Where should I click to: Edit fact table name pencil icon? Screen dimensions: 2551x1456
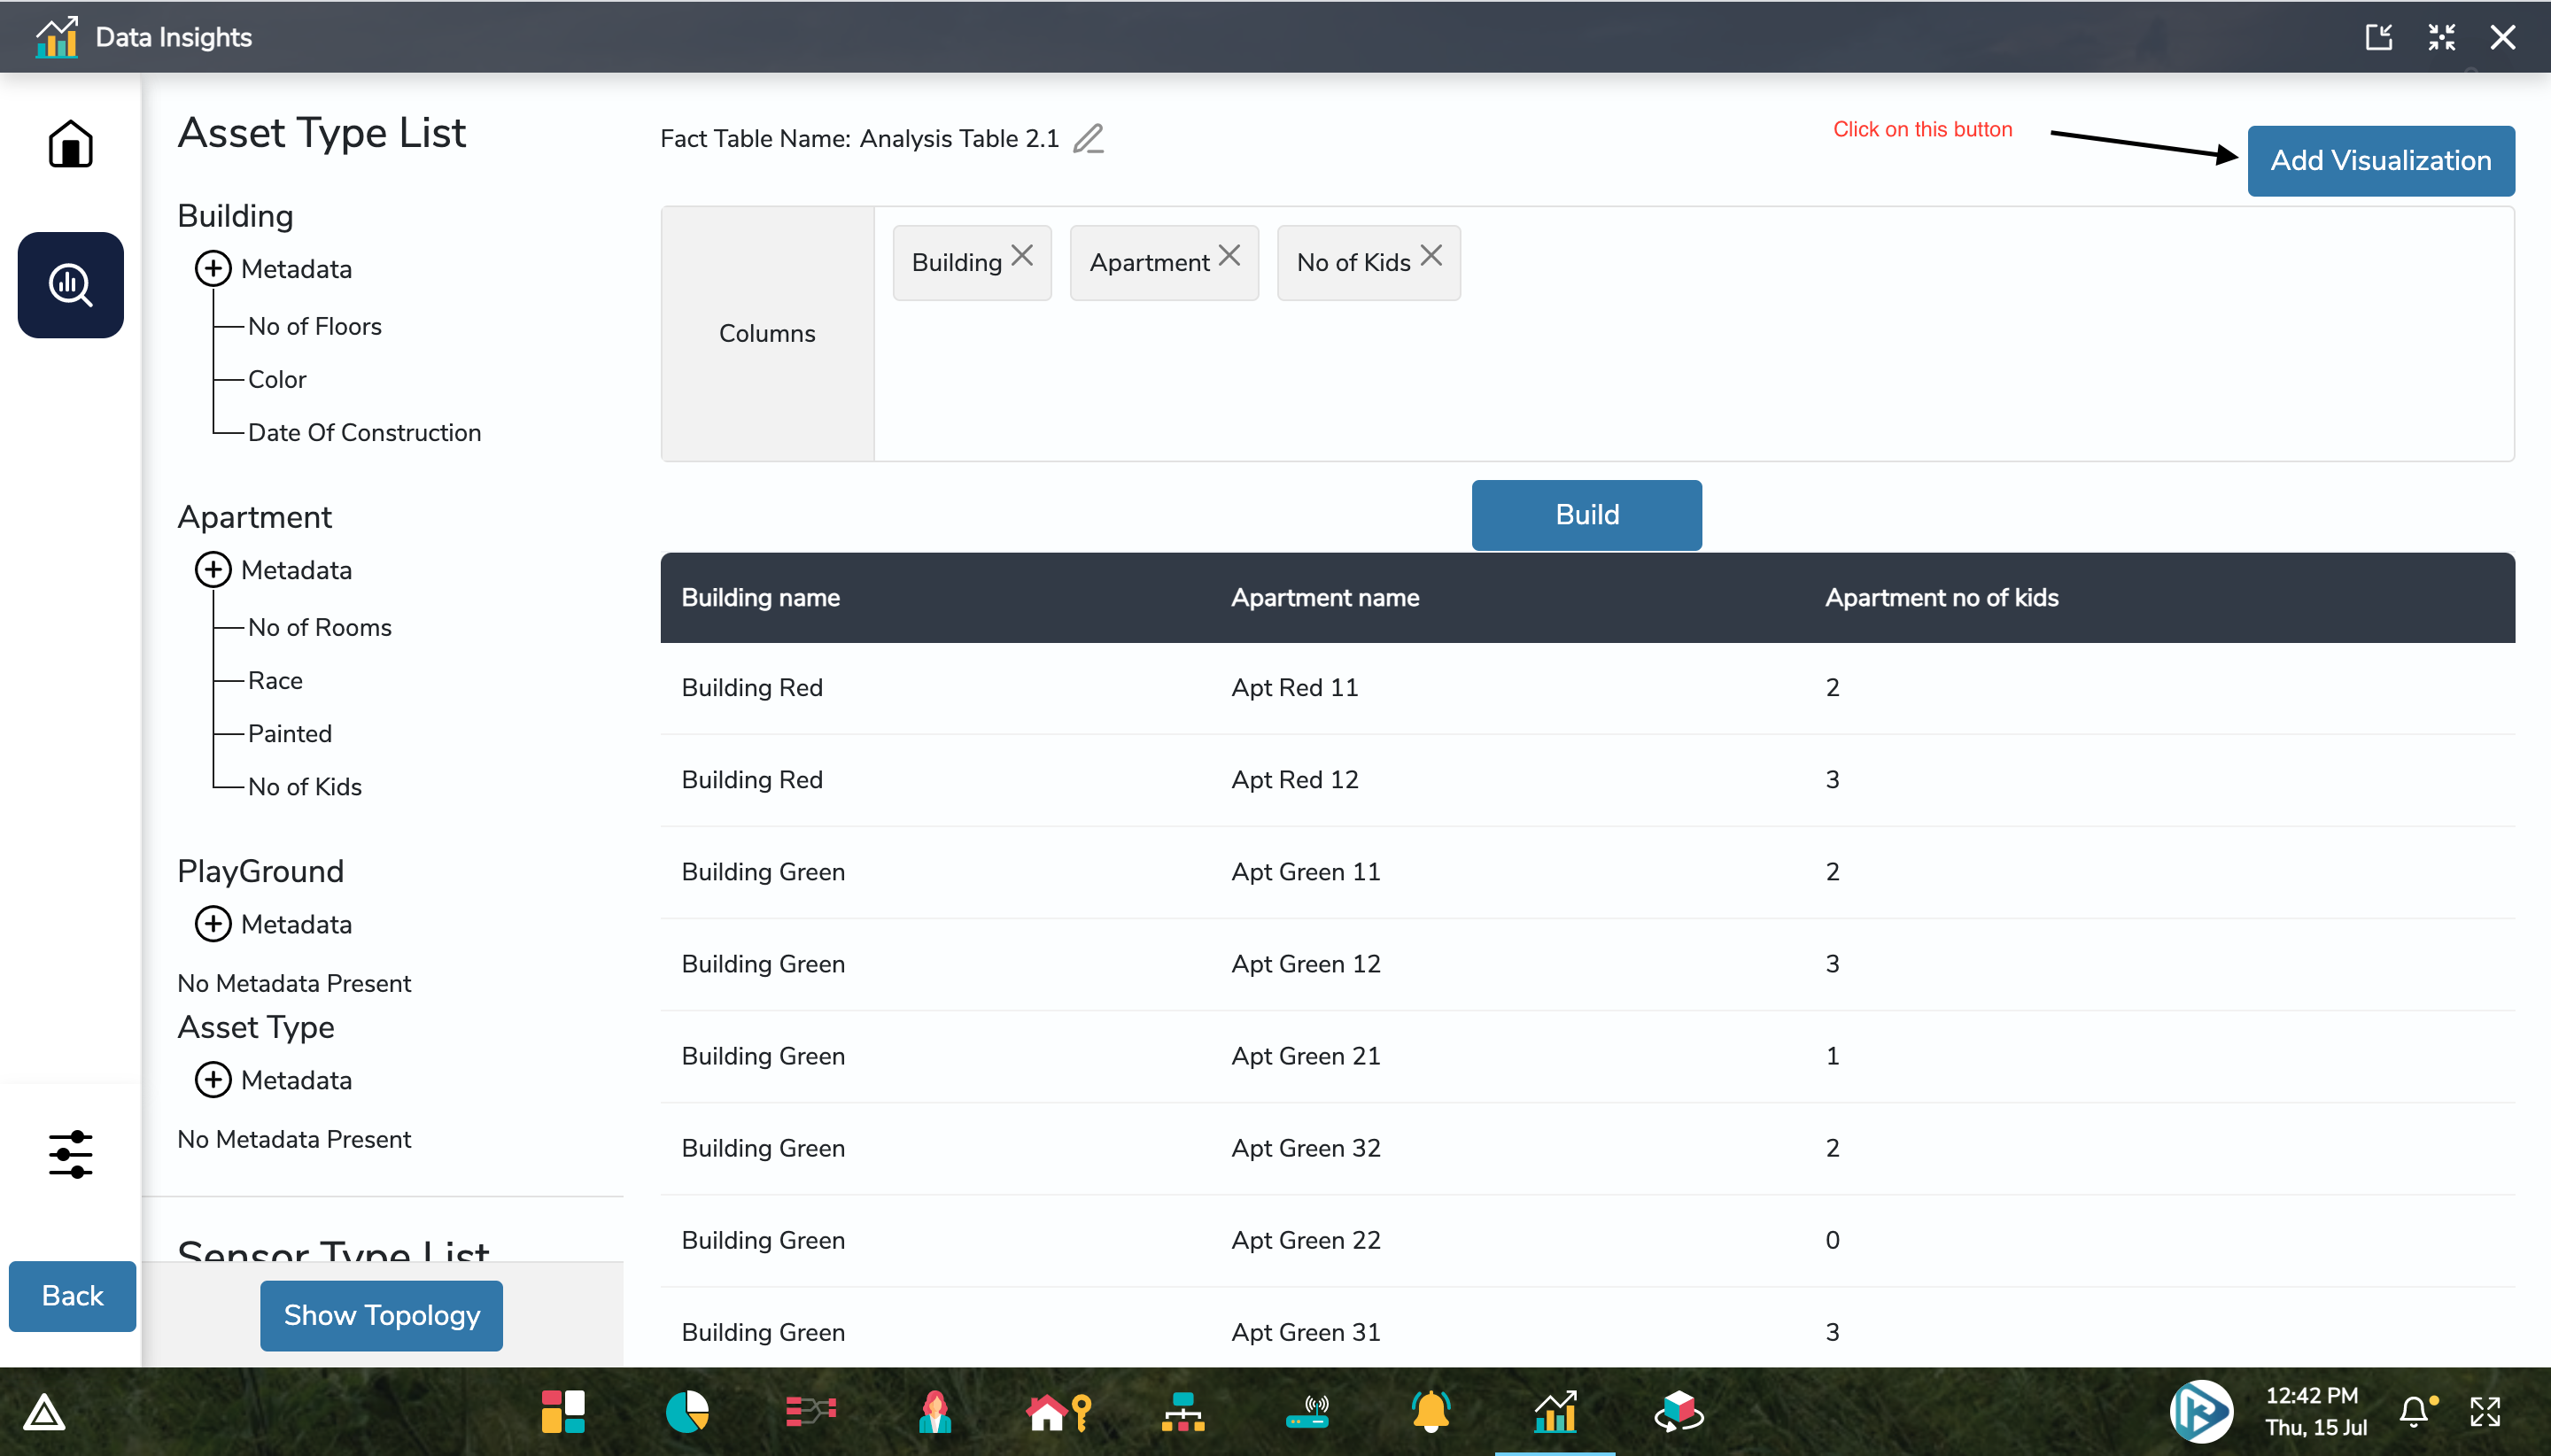point(1088,138)
